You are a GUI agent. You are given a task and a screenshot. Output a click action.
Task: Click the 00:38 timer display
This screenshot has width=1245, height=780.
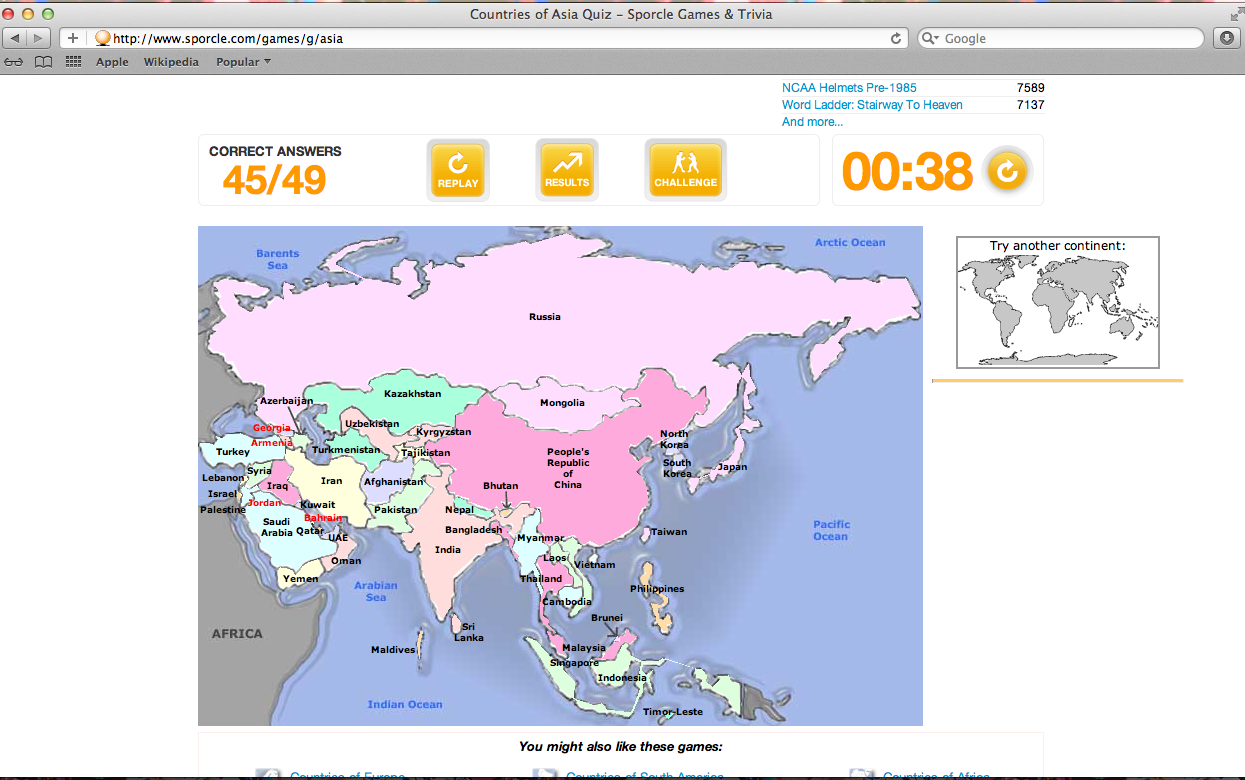[x=908, y=171]
